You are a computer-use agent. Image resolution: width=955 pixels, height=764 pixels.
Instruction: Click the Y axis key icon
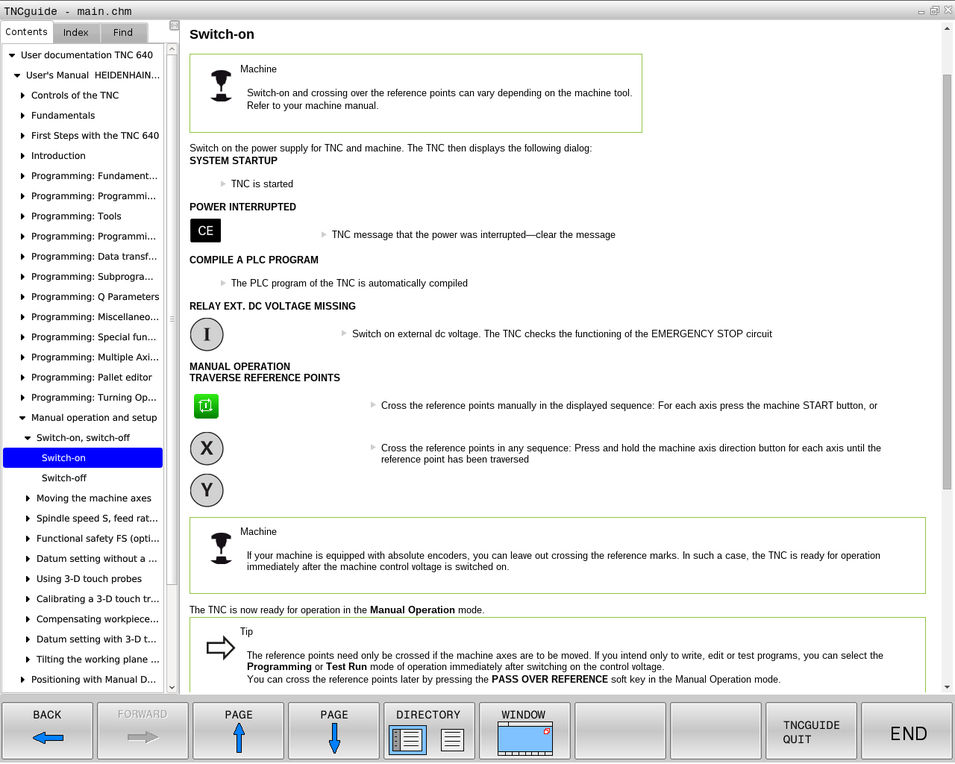tap(206, 490)
